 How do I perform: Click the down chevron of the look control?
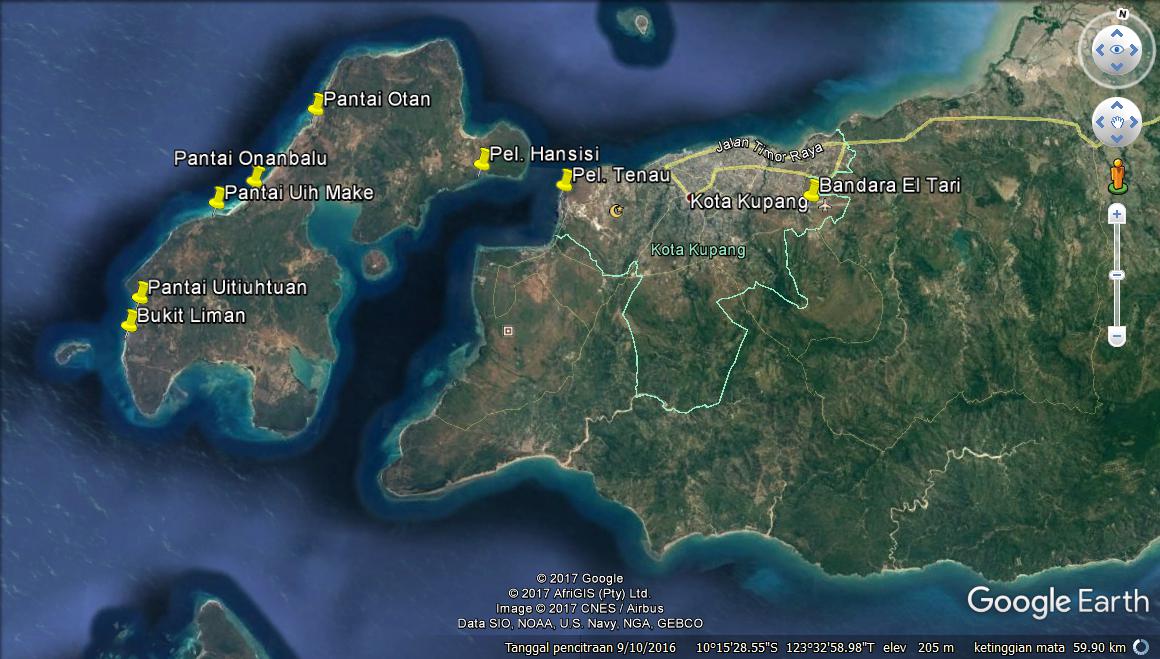pos(1117,67)
